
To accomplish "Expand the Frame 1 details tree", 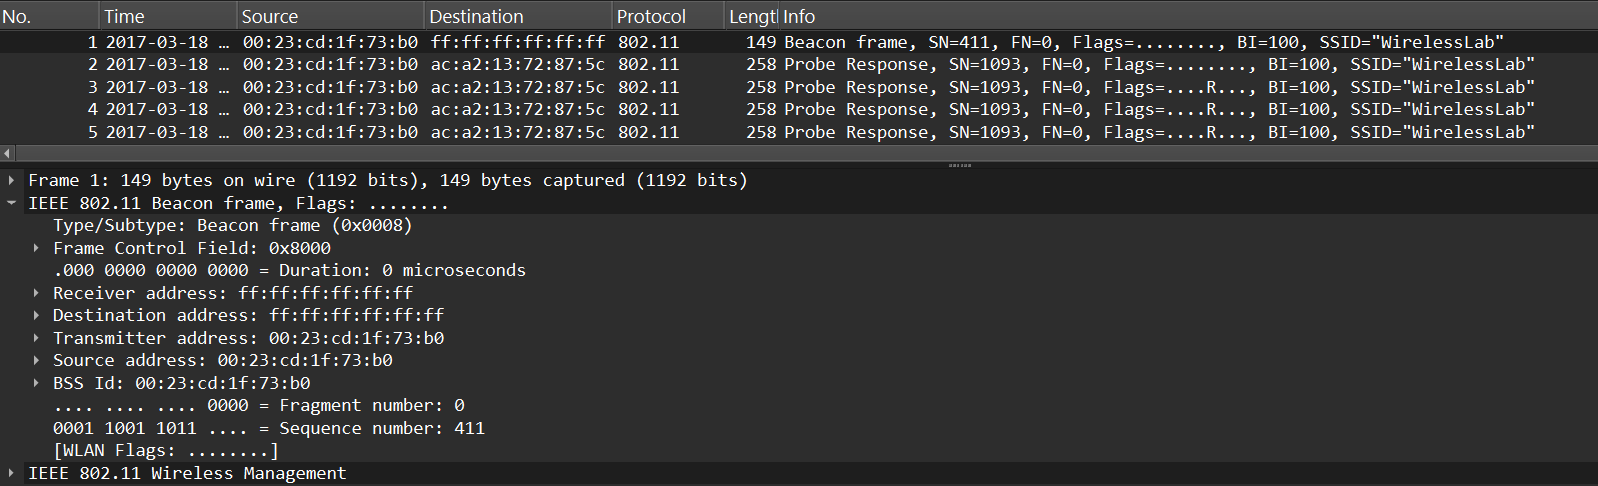I will [11, 181].
